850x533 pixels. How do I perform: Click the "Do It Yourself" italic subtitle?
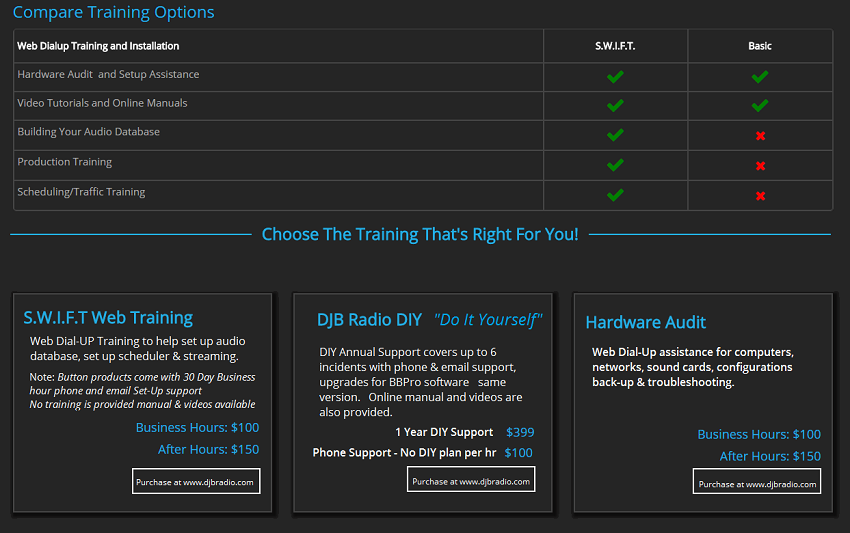487,320
